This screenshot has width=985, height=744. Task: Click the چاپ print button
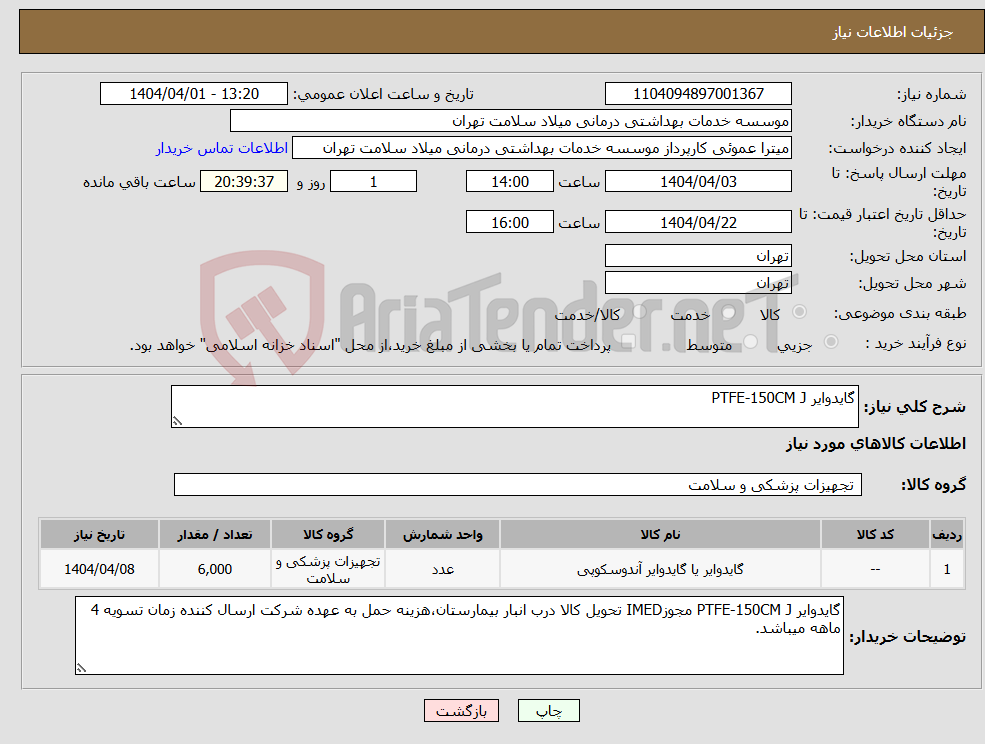coord(548,711)
